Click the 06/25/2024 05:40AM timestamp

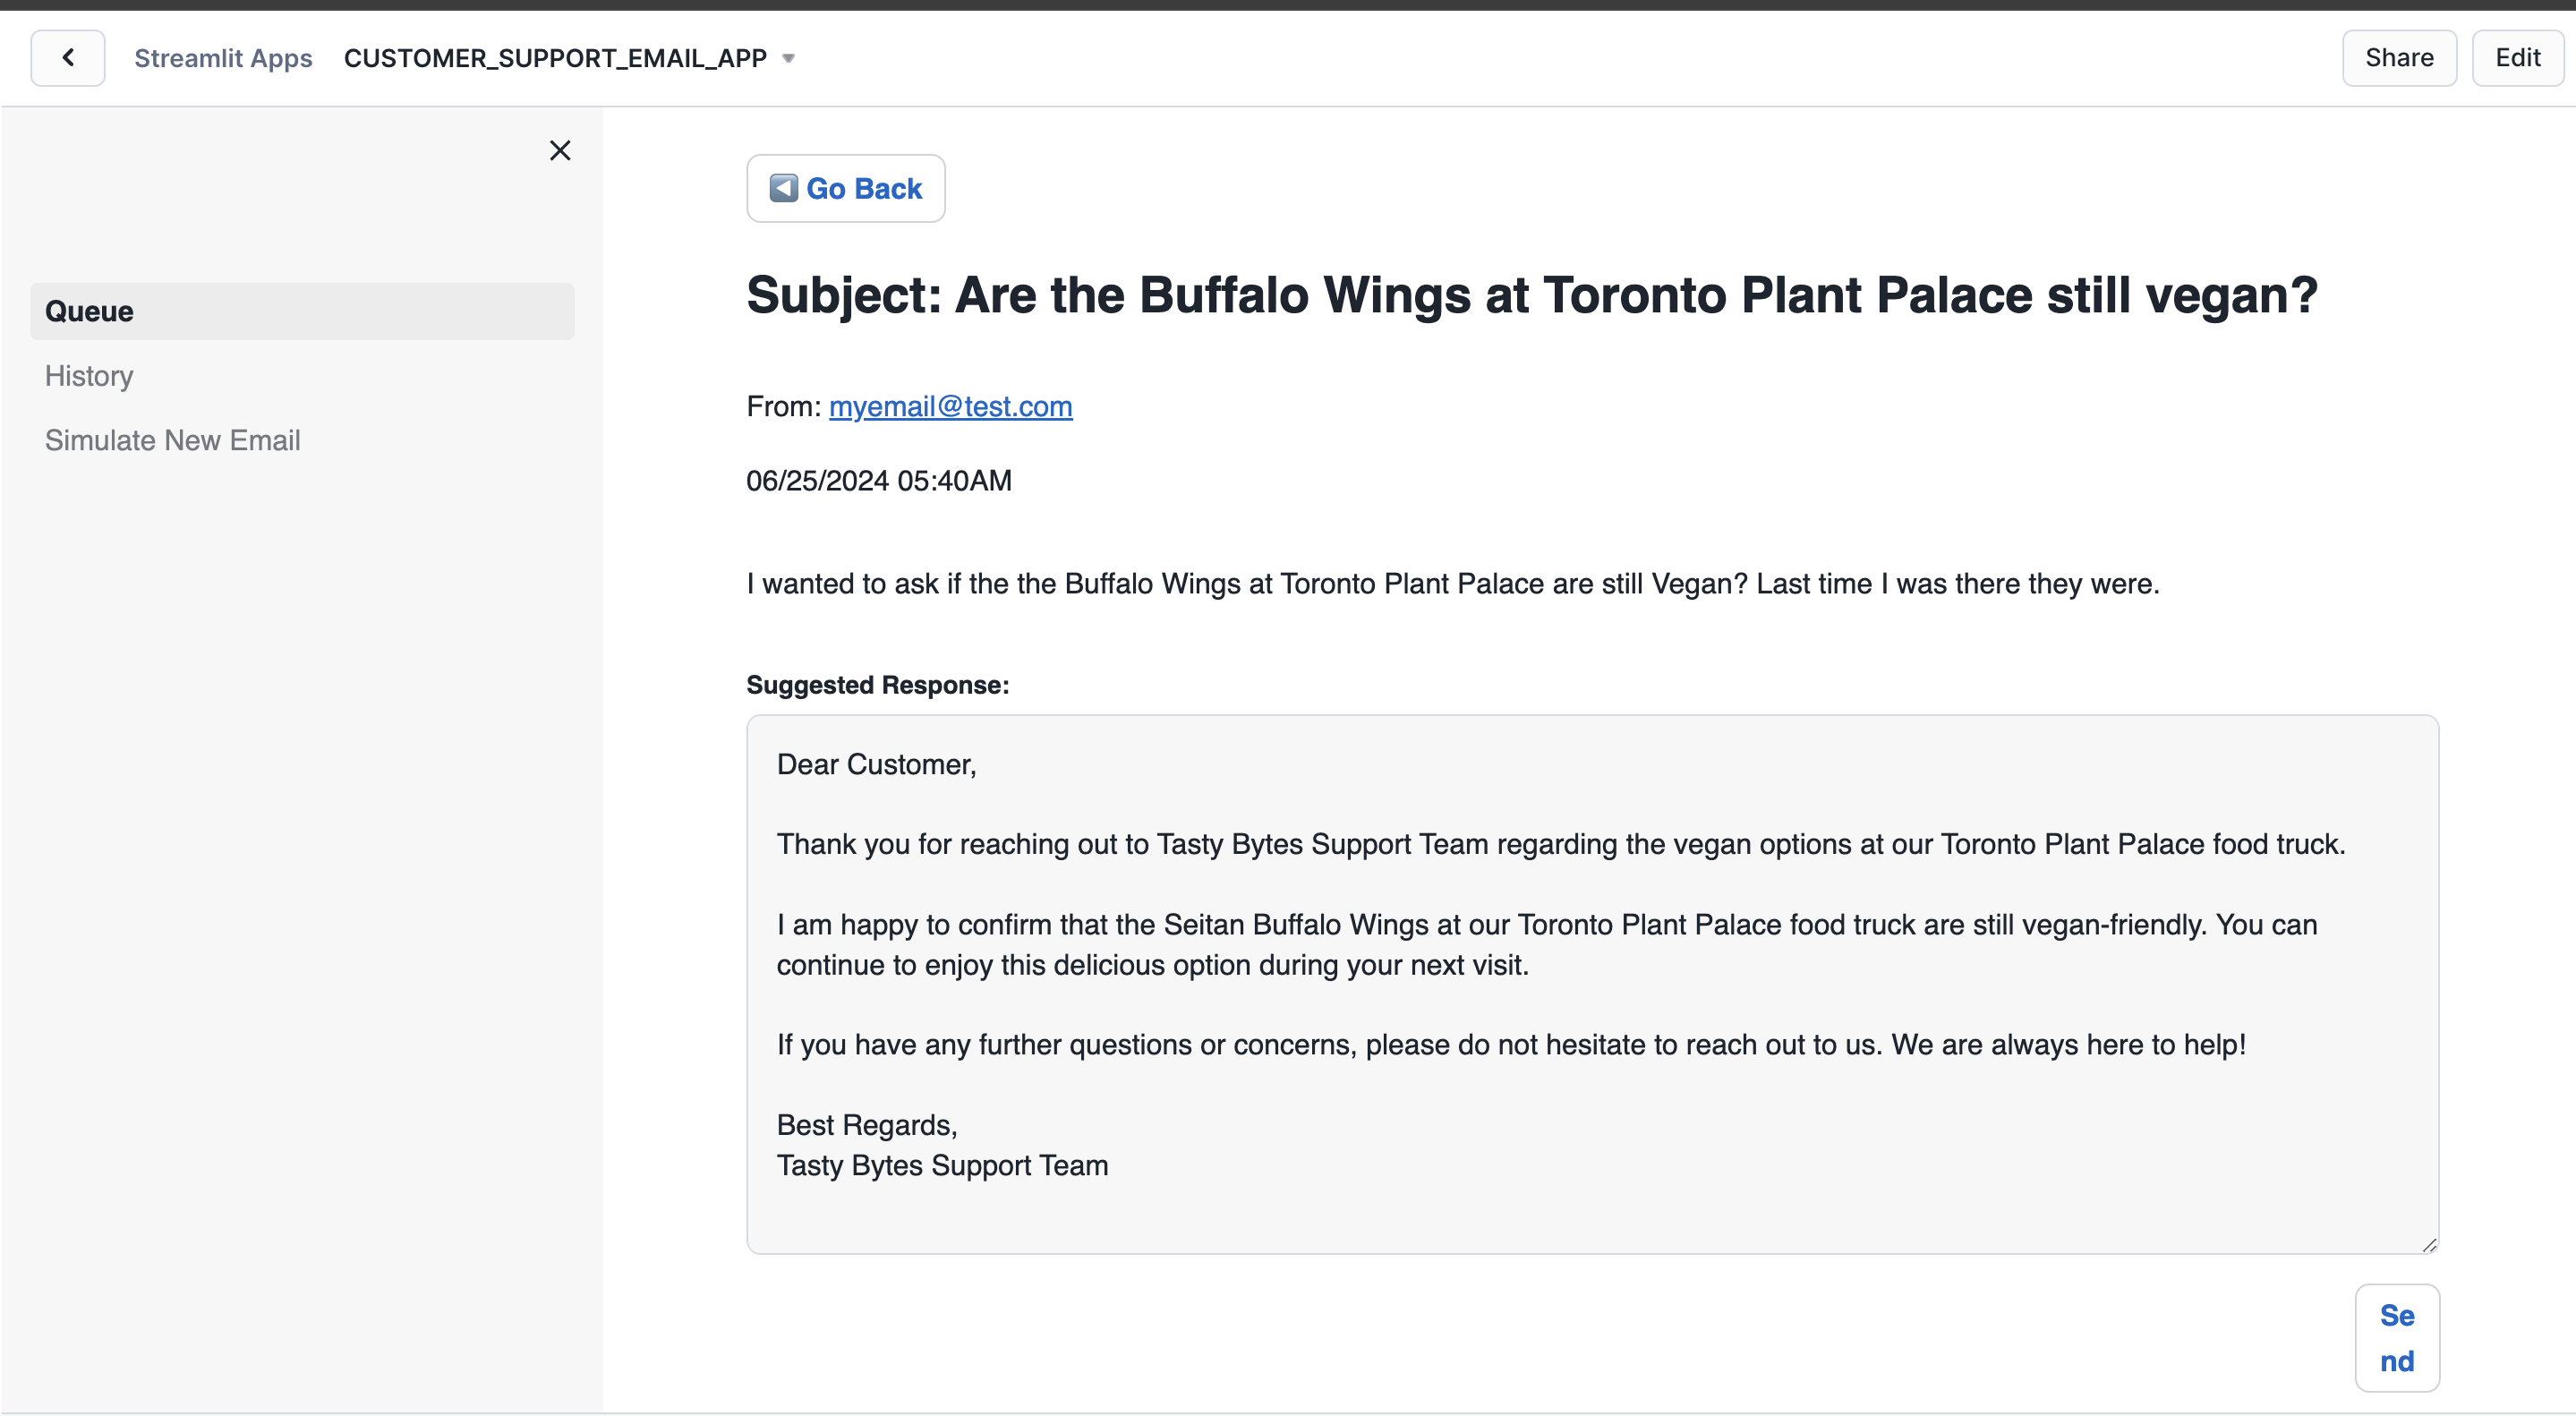(879, 481)
